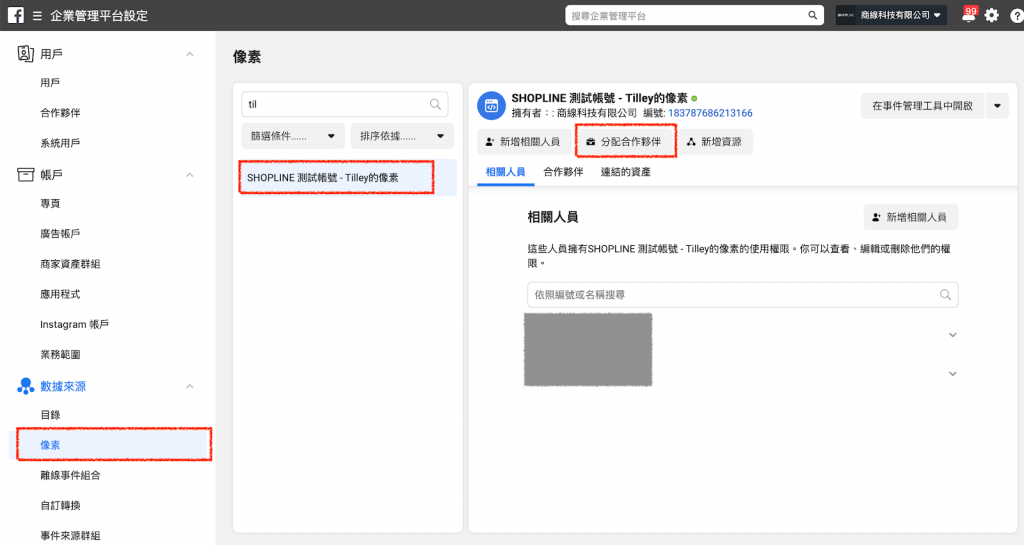Click the 新增資源 button
This screenshot has width=1024, height=545.
tap(715, 142)
